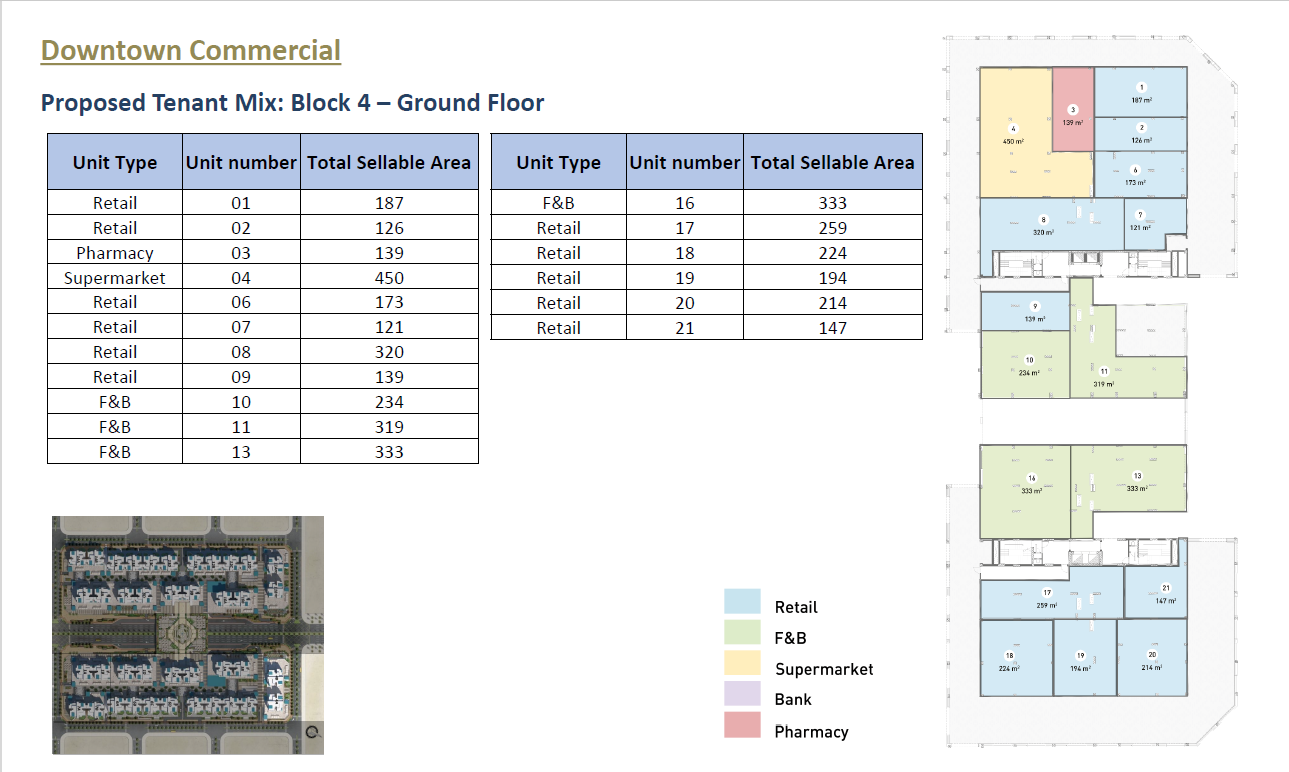This screenshot has width=1289, height=772.
Task: Click the table cell with area 173
Action: (389, 302)
